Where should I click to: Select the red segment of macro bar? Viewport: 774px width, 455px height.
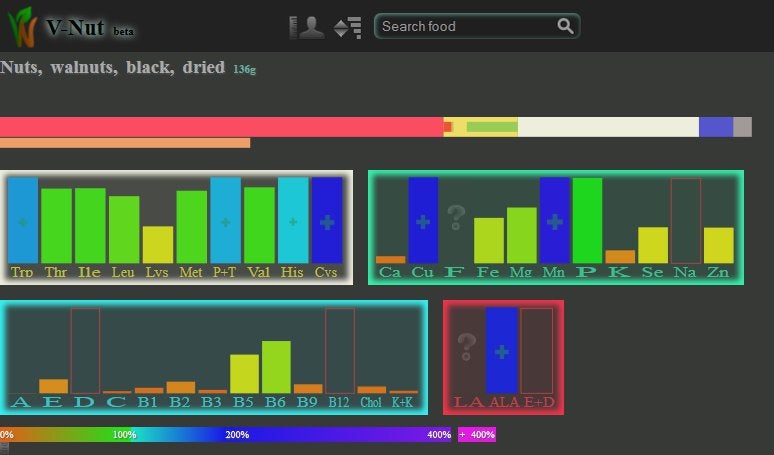point(222,127)
